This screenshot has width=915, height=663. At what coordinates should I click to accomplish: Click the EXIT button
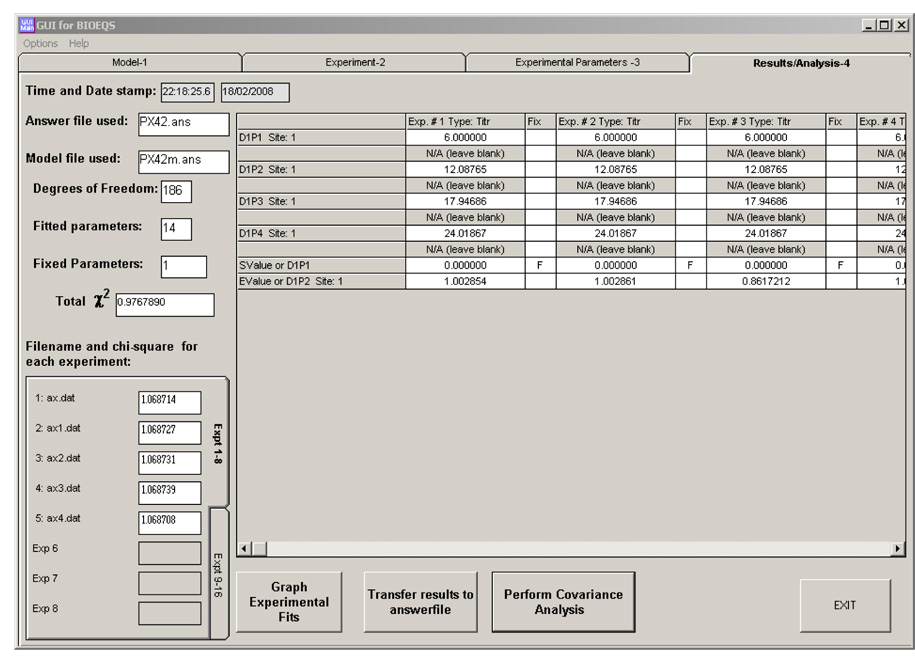(x=844, y=605)
